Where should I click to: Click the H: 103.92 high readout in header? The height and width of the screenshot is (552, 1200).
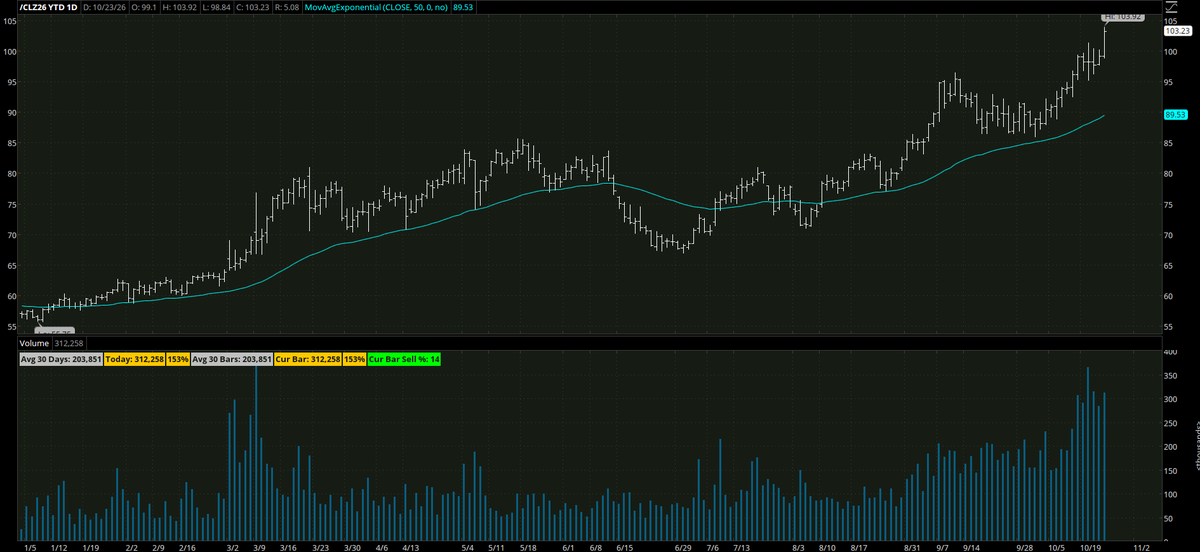tap(180, 6)
